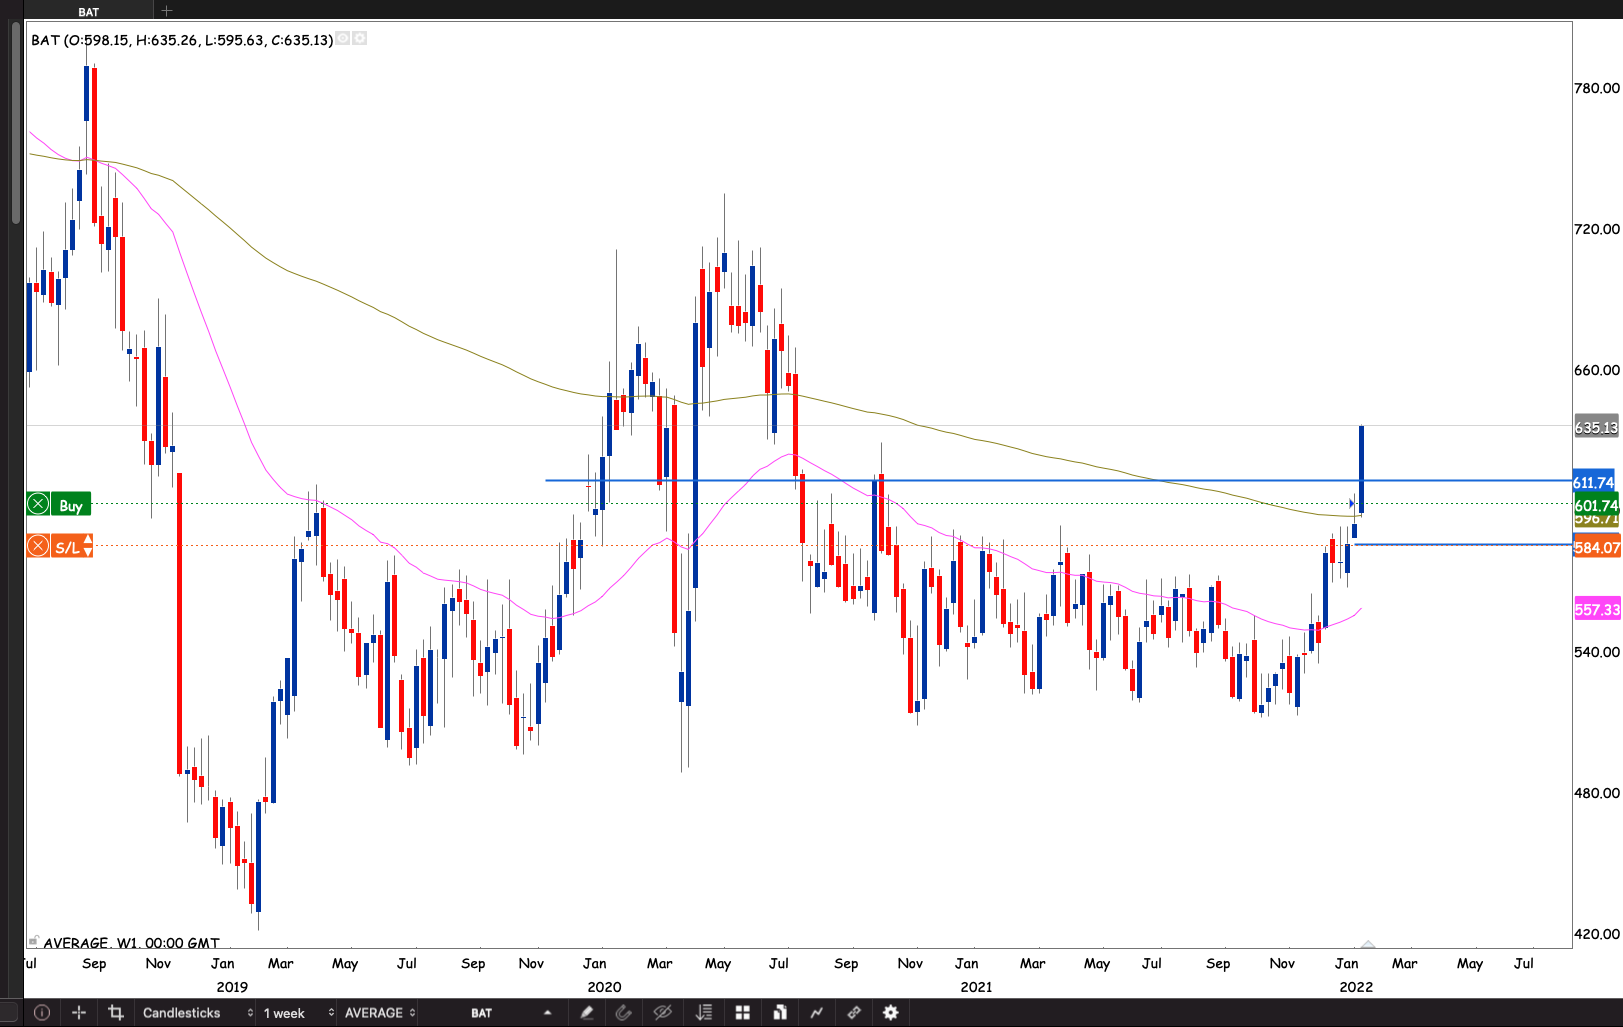Select the crop tool icon
The height and width of the screenshot is (1027, 1623).
tap(116, 1013)
